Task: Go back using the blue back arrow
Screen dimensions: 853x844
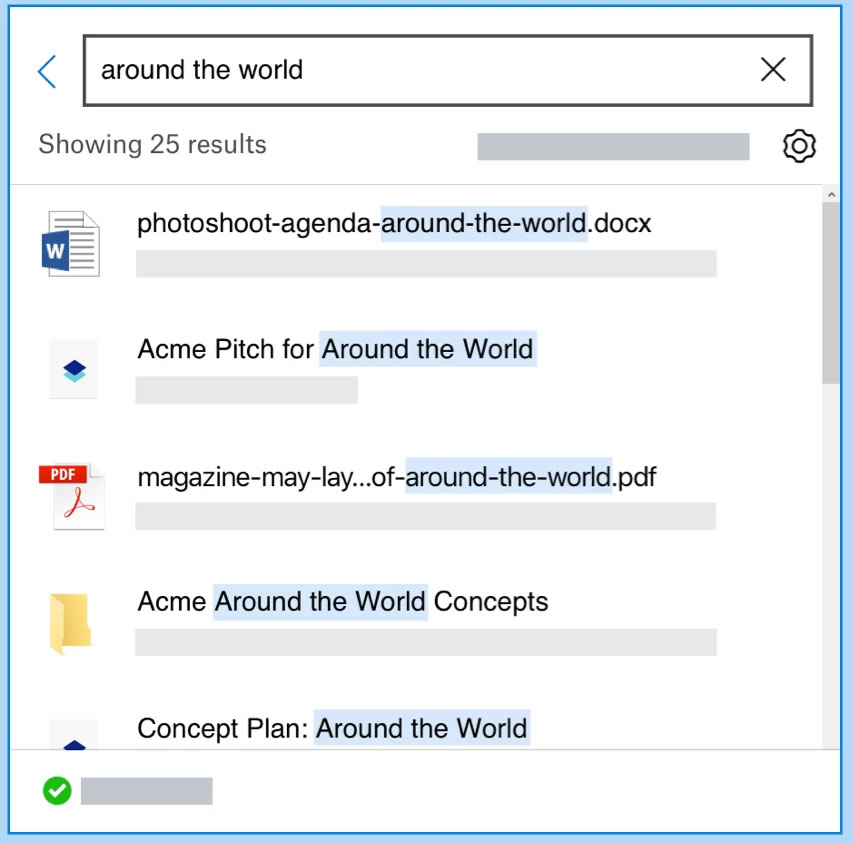Action: 47,71
